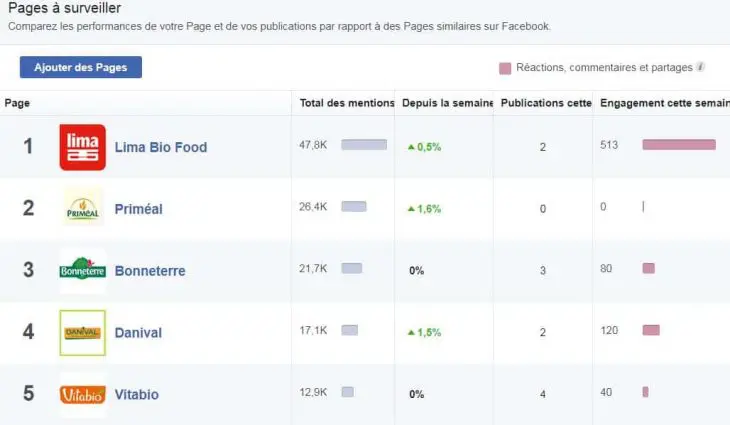The width and height of the screenshot is (730, 425).
Task: Click the pink reactions legend swatch
Action: [505, 69]
